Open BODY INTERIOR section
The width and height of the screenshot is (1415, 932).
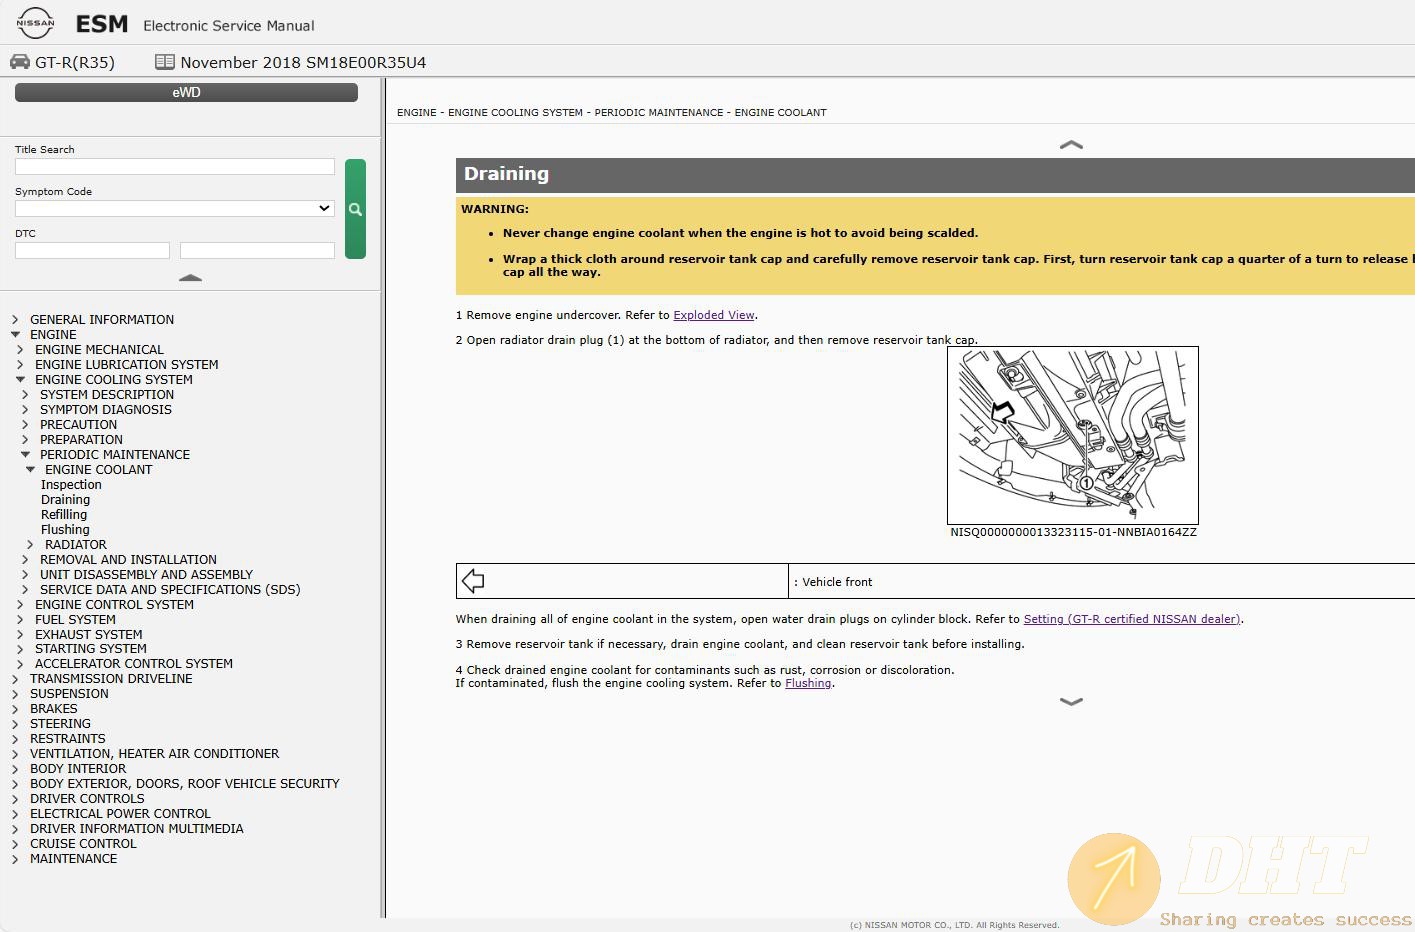pyautogui.click(x=78, y=769)
